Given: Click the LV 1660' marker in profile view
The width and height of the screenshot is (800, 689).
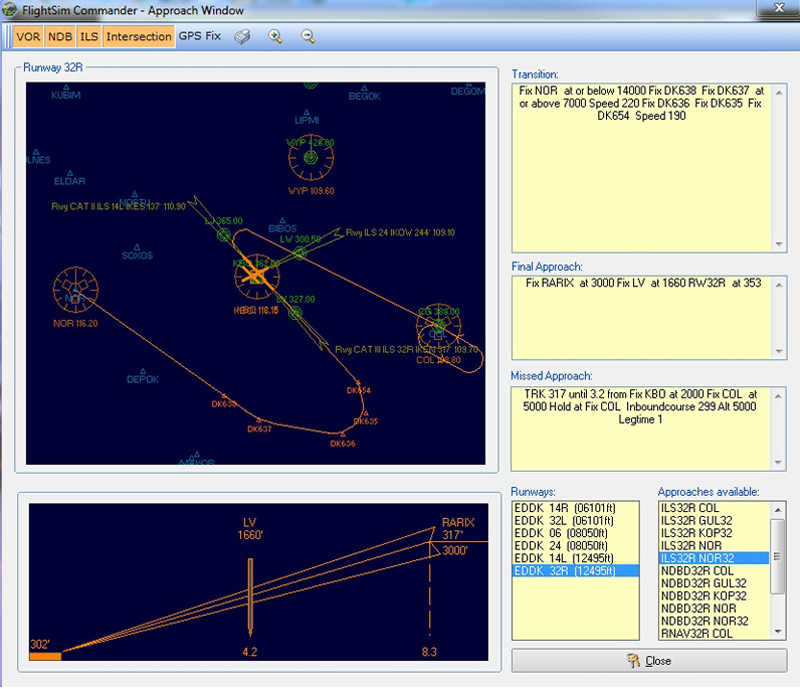Looking at the screenshot, I should click(x=250, y=597).
